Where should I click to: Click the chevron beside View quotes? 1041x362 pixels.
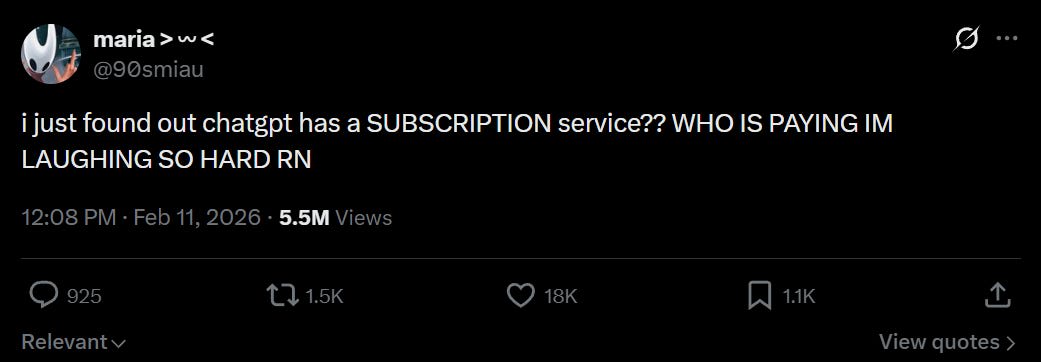[1011, 343]
